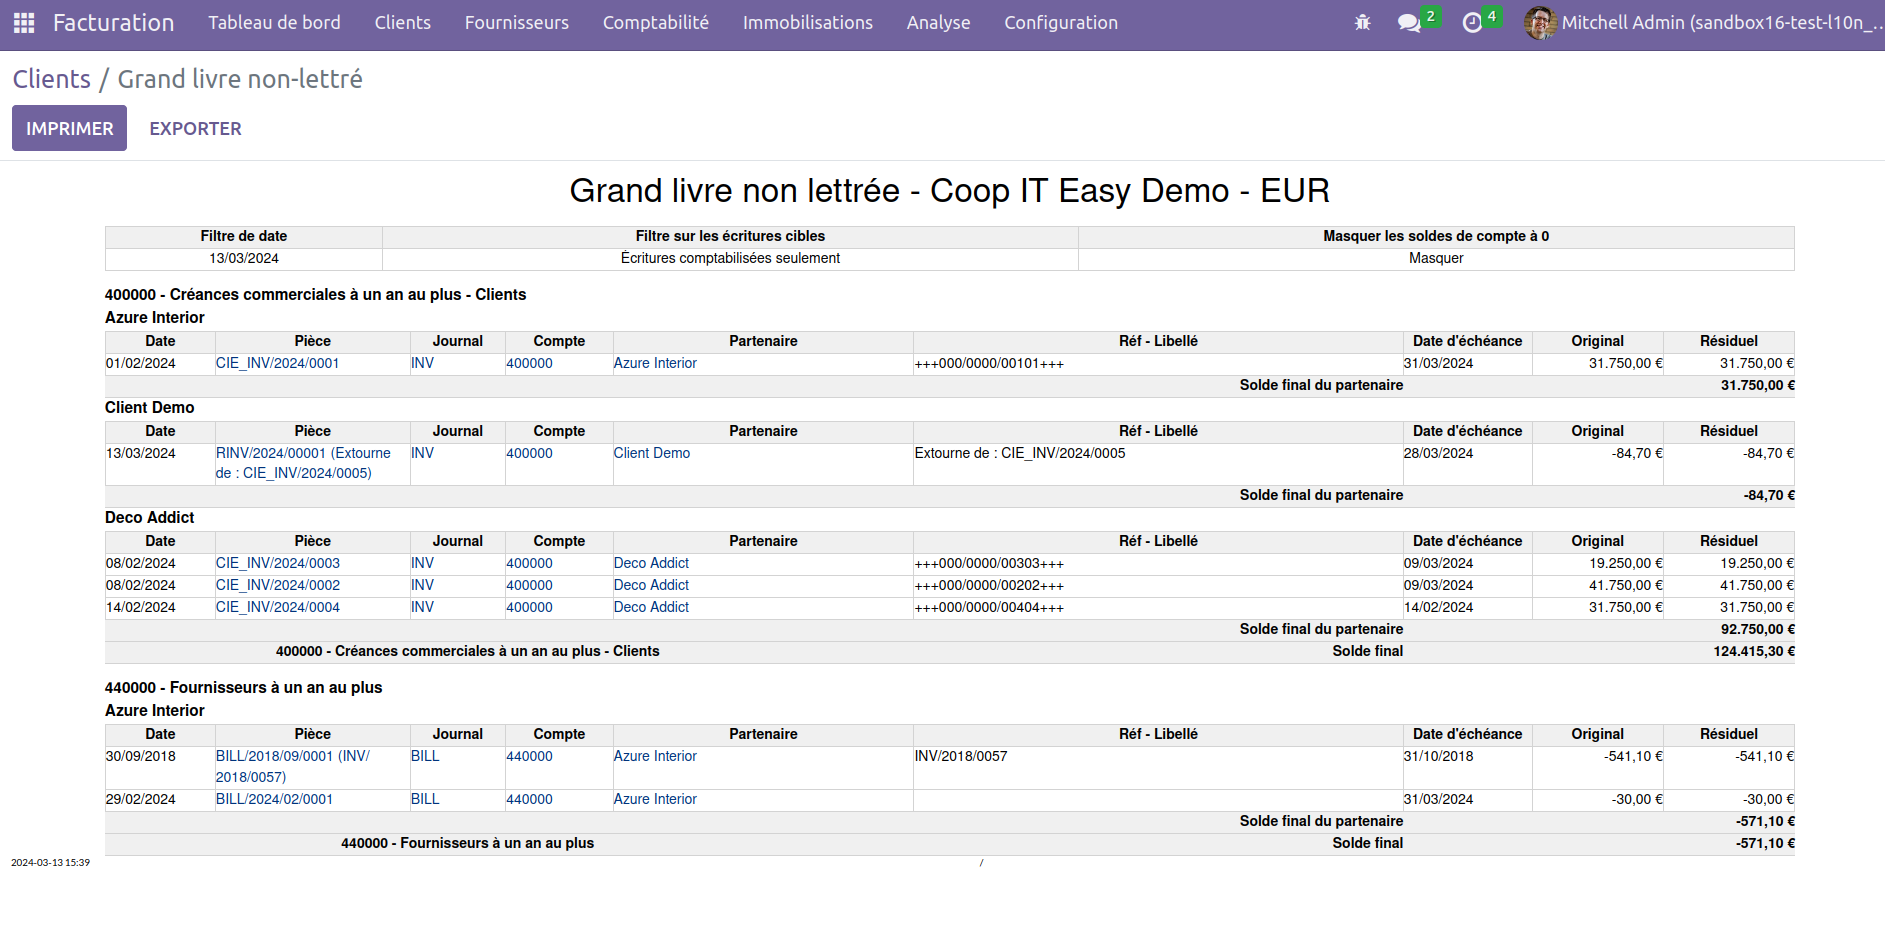Open the Analyse menu
This screenshot has height=934, width=1885.
click(x=938, y=22)
